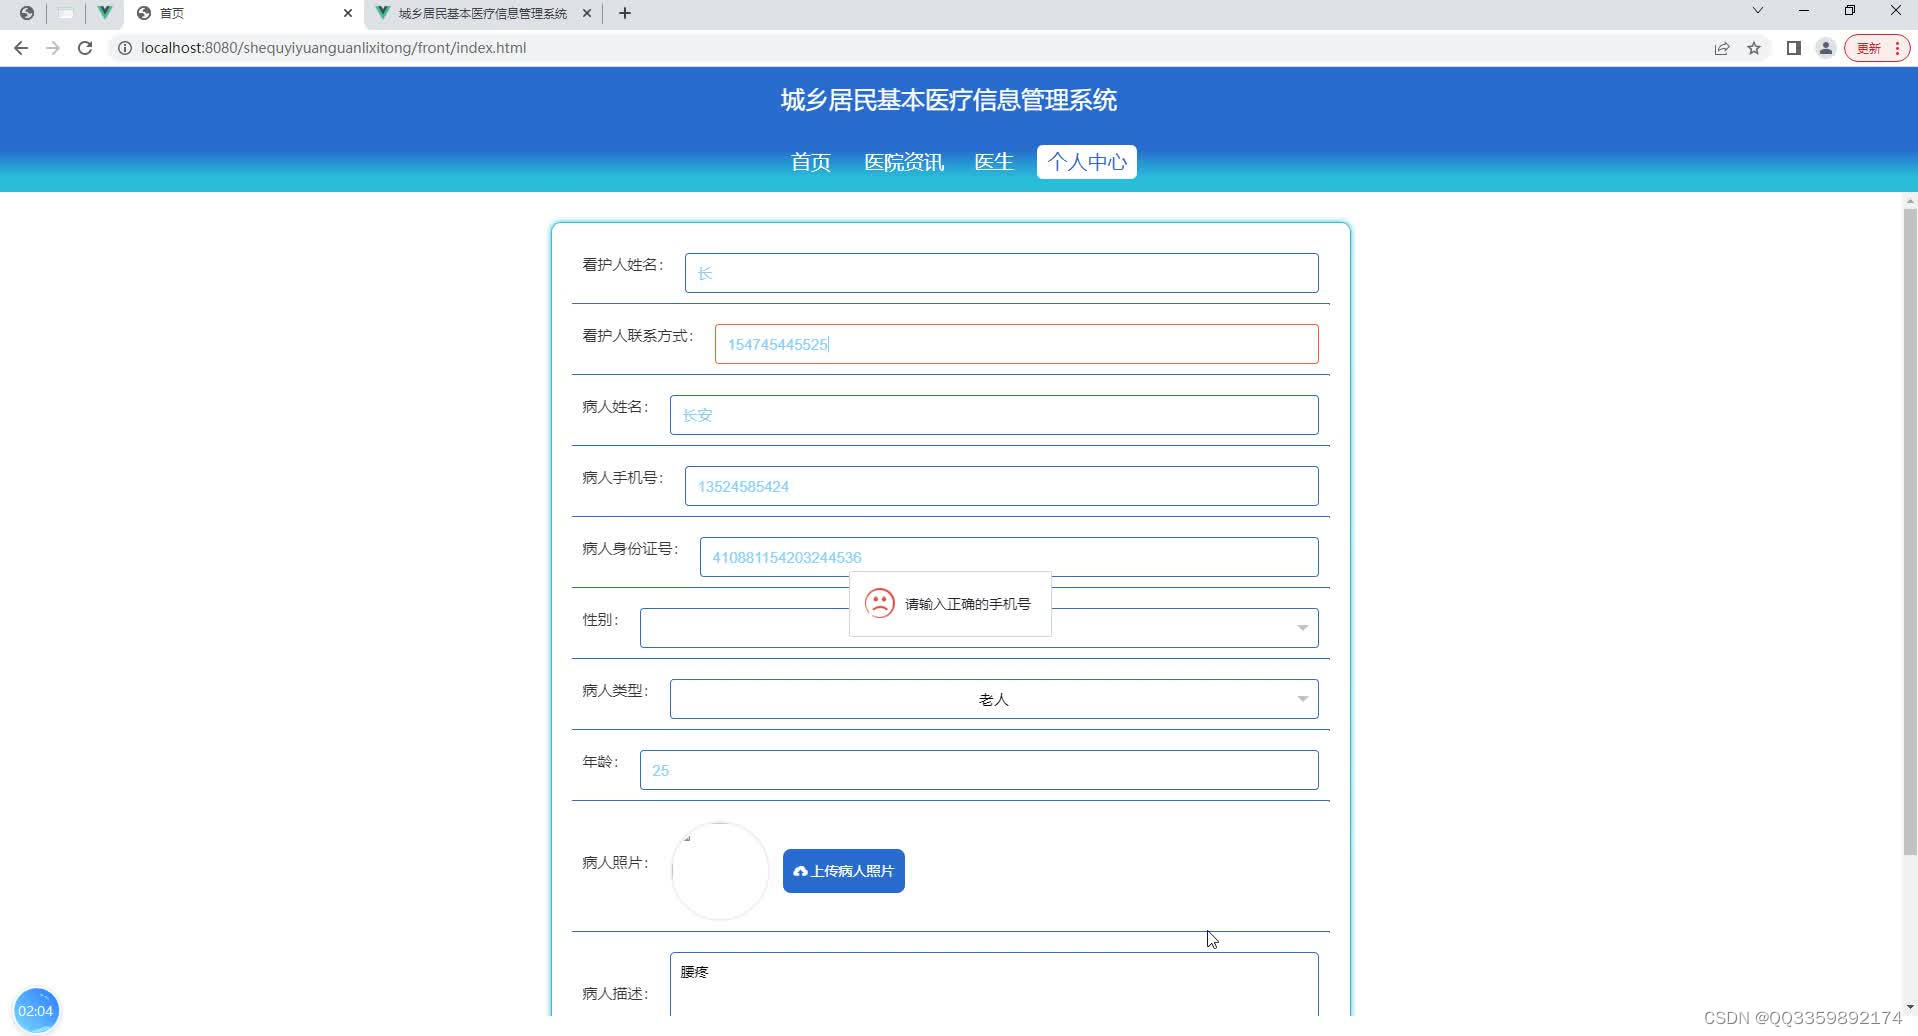Screen dimensions: 1918x1036
Task: View site information icon in address bar
Action: click(125, 48)
